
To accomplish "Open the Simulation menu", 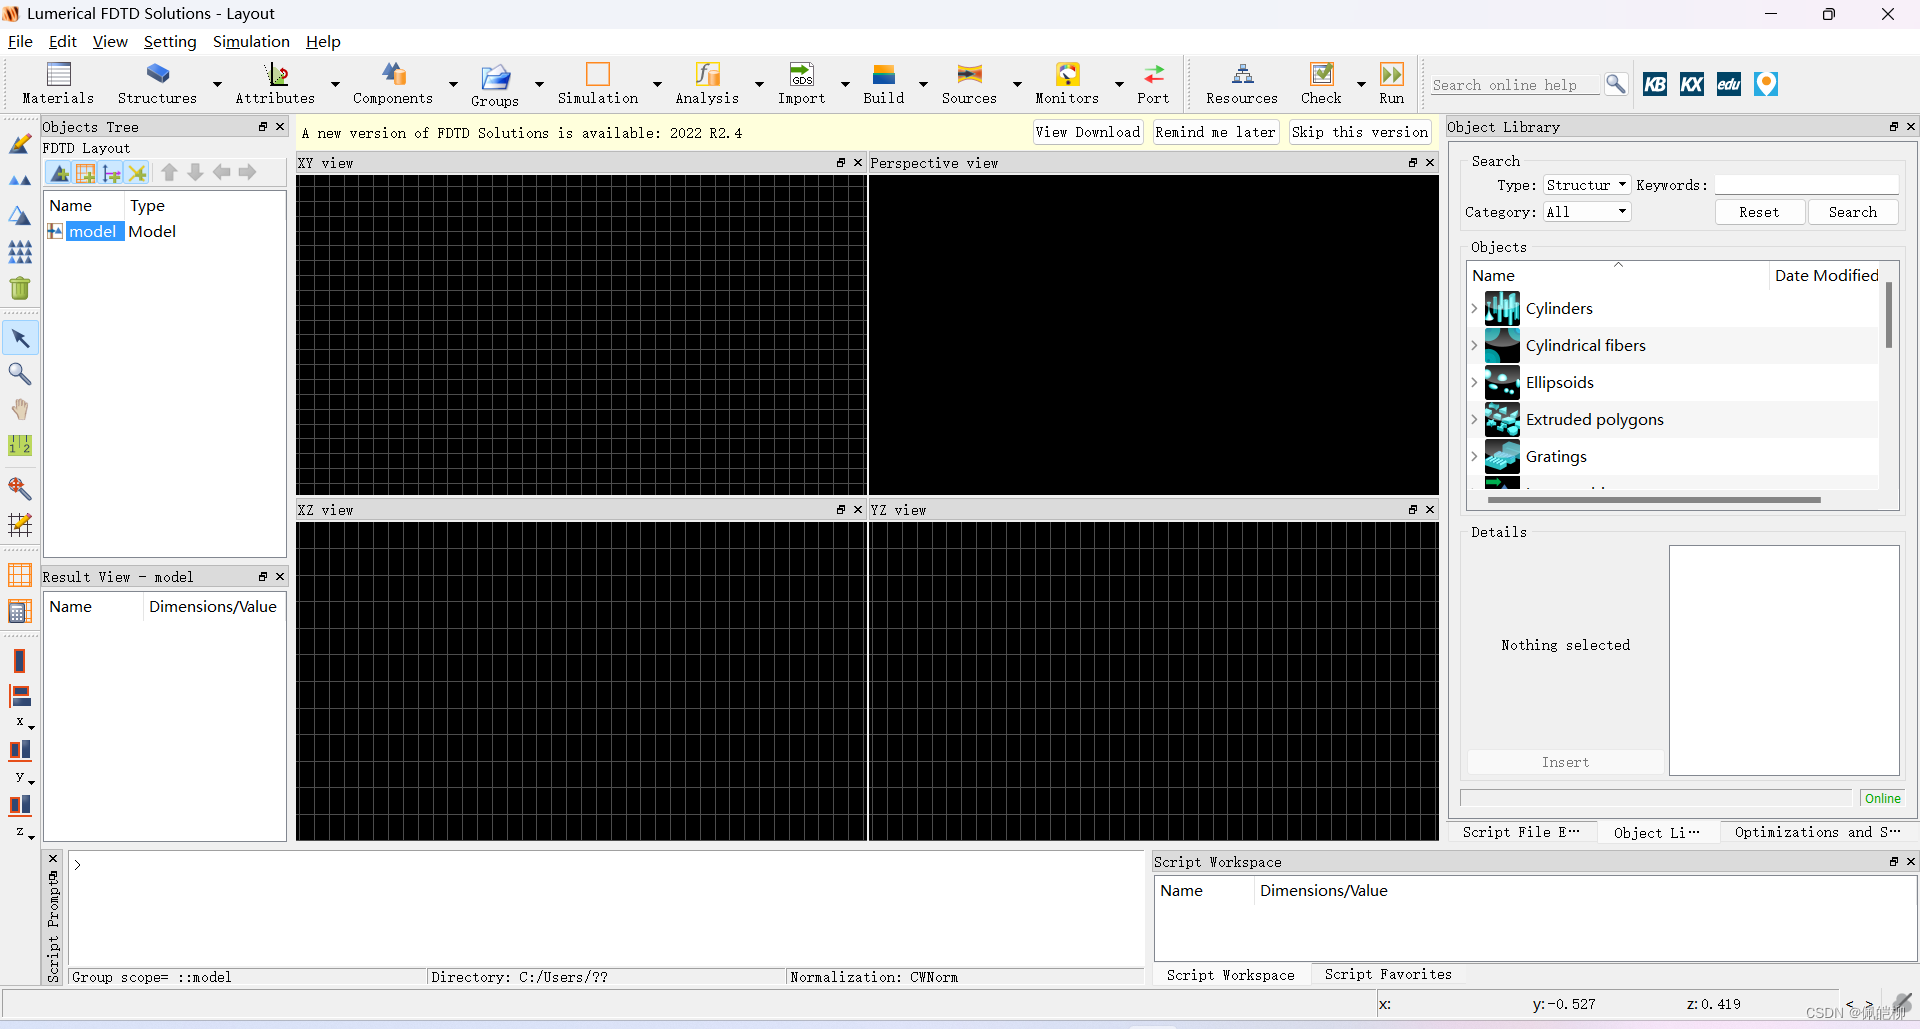I will (x=251, y=41).
